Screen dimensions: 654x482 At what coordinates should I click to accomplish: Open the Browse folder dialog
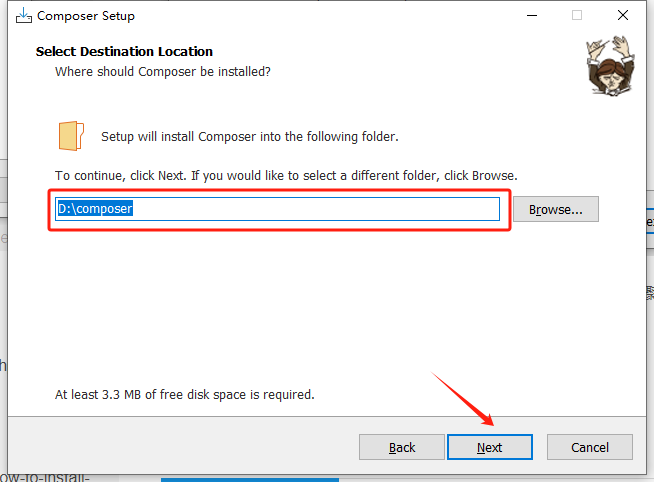click(556, 209)
